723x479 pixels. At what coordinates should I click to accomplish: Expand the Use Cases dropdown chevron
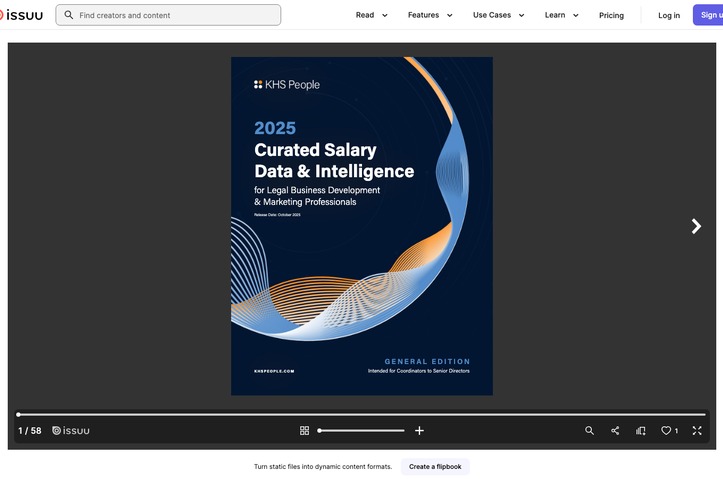tap(522, 15)
